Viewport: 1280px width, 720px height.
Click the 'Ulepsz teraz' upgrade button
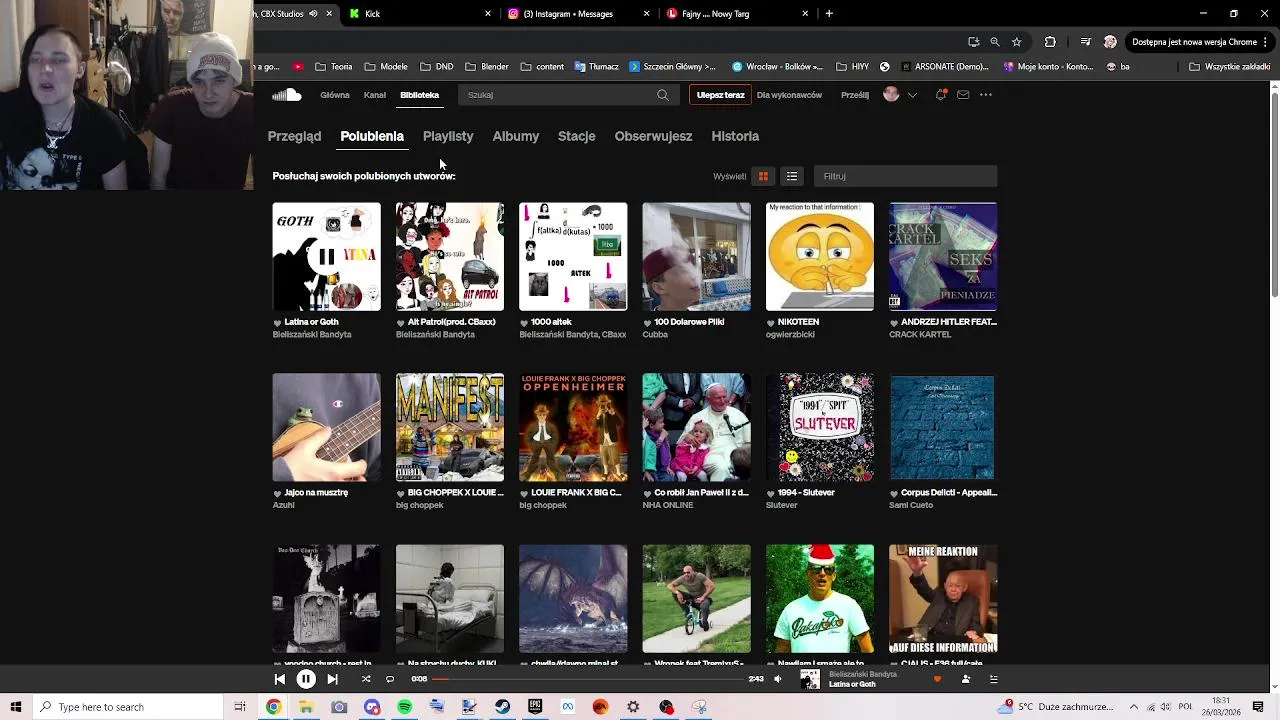coord(720,95)
